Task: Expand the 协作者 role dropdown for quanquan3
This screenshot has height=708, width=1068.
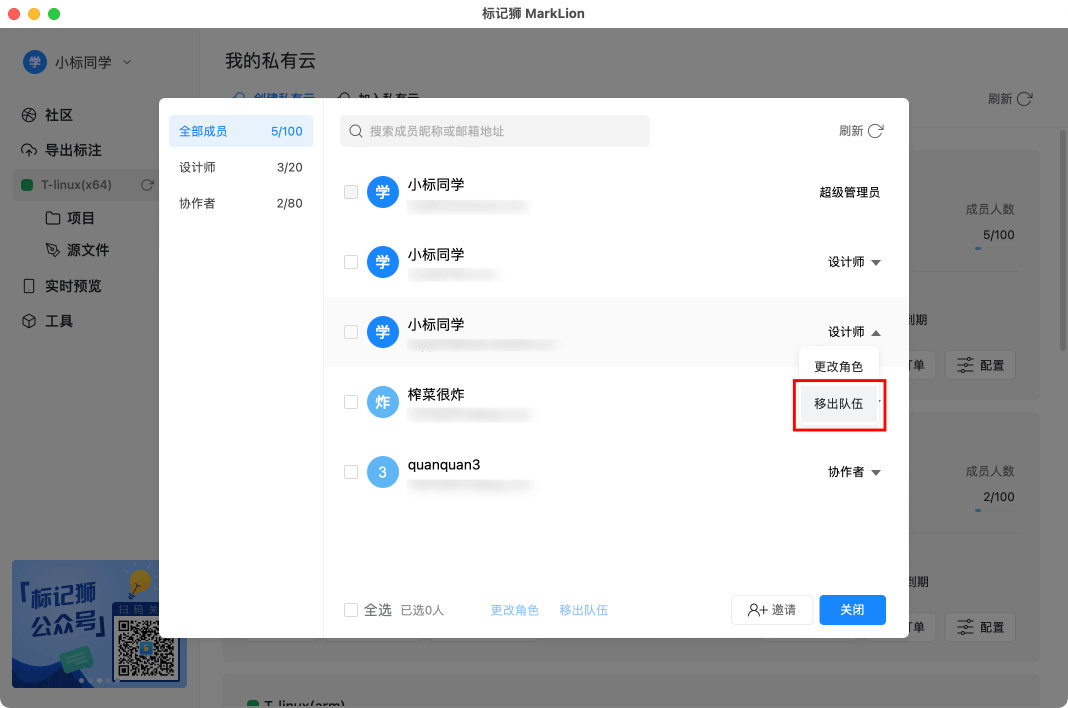Action: click(x=854, y=472)
